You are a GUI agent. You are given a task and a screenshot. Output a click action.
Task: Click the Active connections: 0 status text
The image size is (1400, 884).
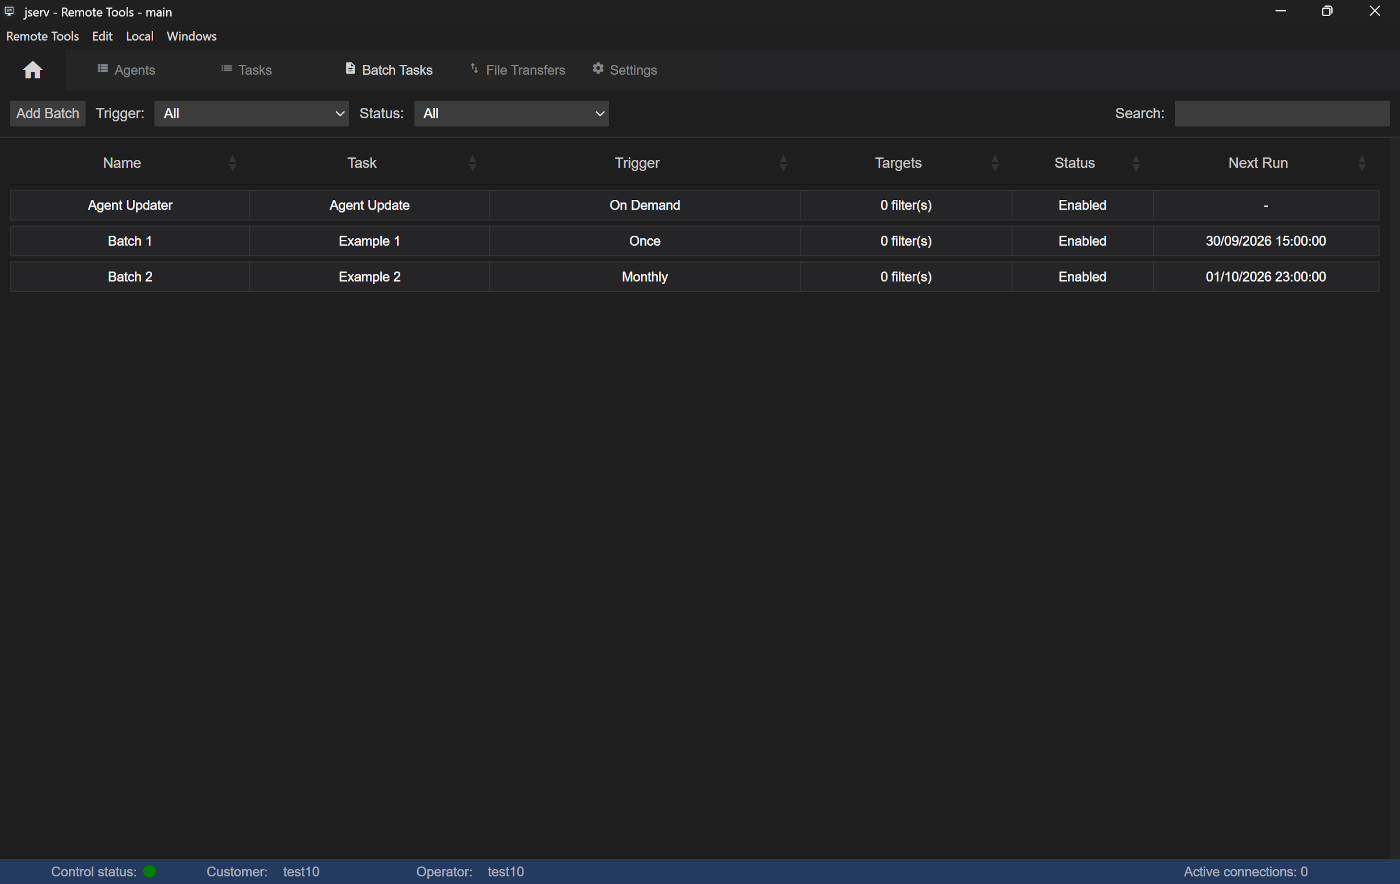(1246, 872)
